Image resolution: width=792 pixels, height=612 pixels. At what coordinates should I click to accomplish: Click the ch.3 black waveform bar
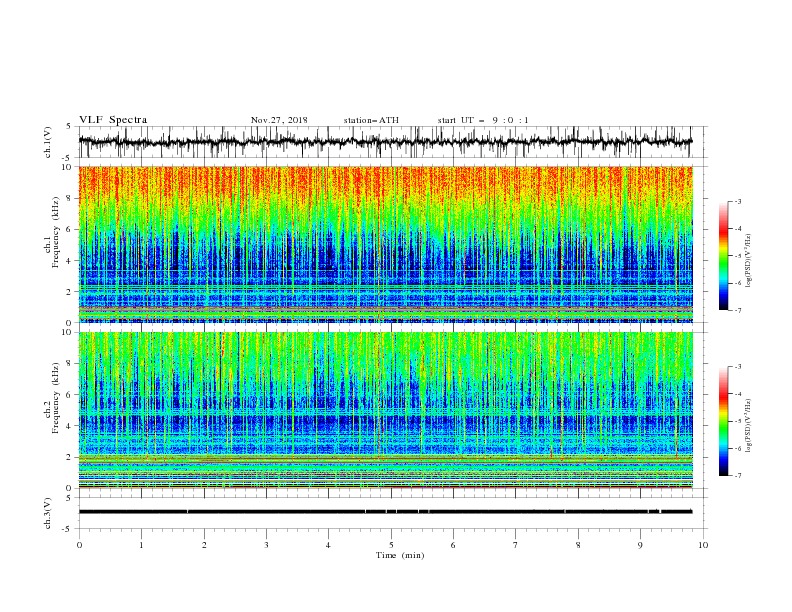click(385, 512)
